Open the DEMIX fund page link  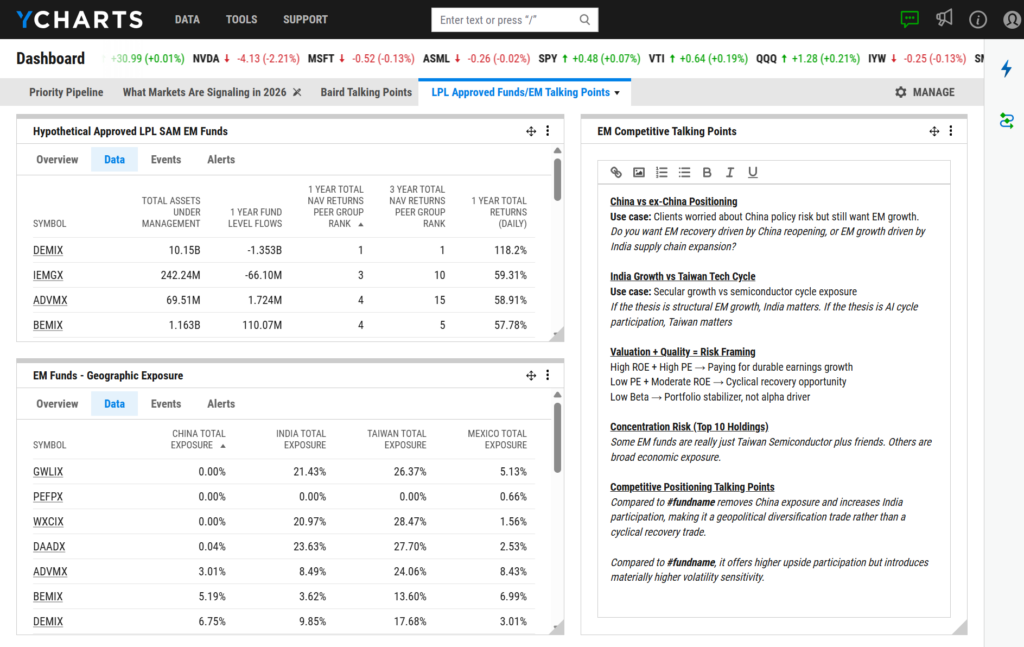click(49, 249)
